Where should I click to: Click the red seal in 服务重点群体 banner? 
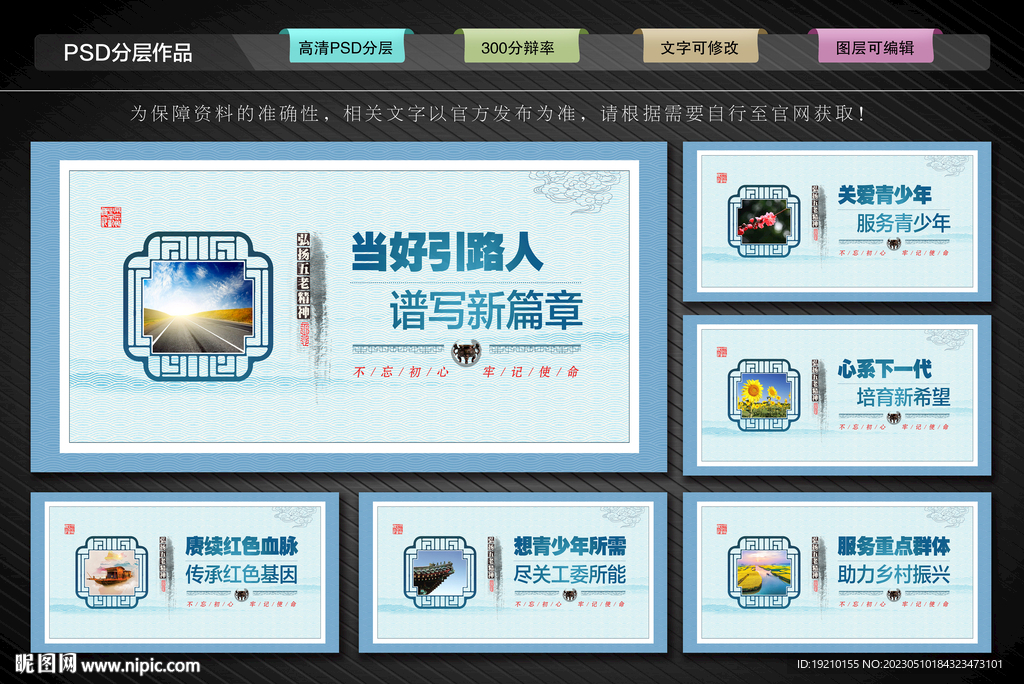[722, 529]
